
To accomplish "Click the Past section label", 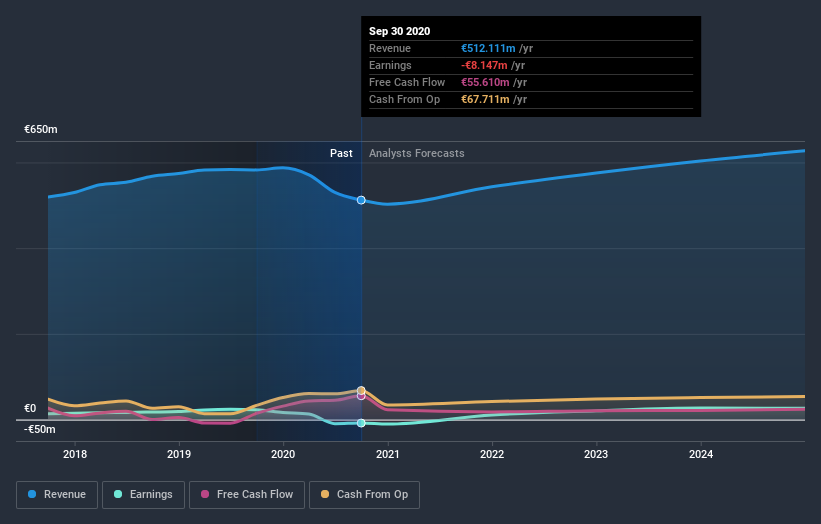I will [341, 153].
